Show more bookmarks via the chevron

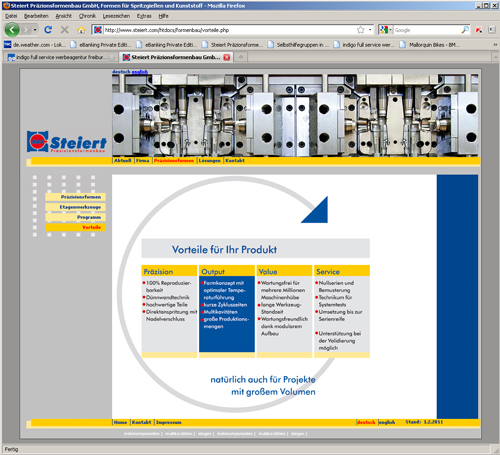pyautogui.click(x=495, y=44)
